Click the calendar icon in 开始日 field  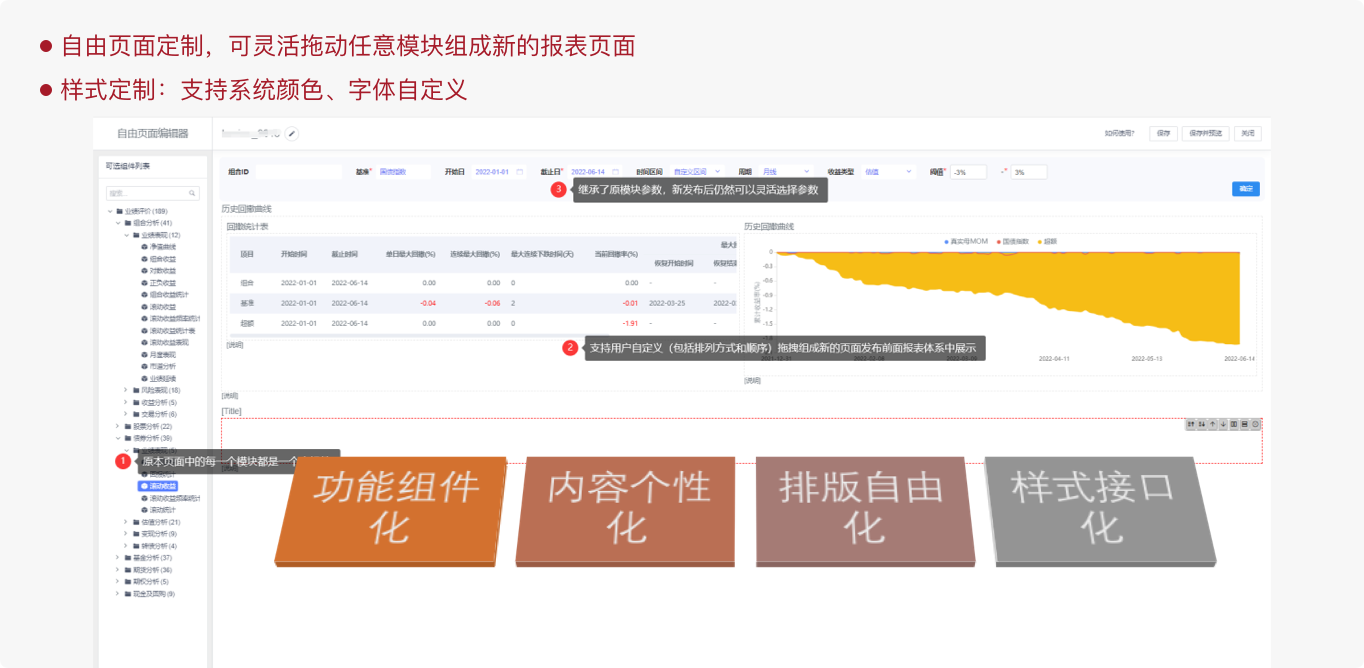tap(519, 172)
